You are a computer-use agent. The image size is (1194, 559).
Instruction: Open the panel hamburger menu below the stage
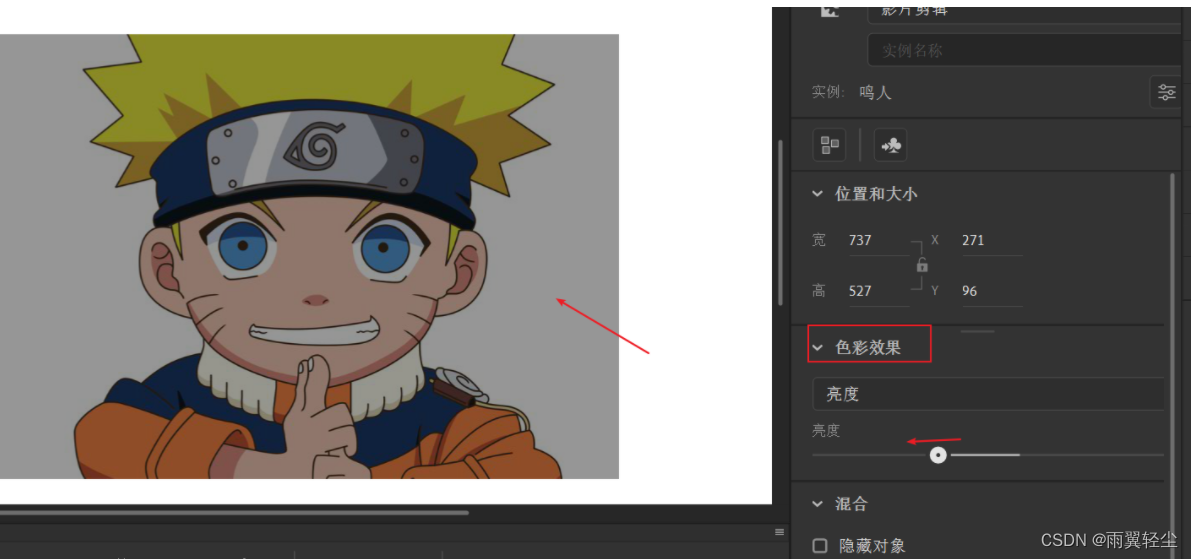pos(780,532)
